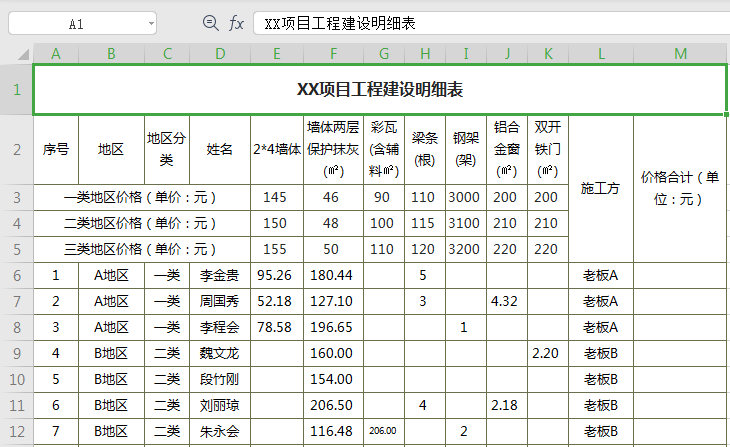Click 二类地区价格（单价：元）row label
The width and height of the screenshot is (730, 447).
[x=142, y=224]
